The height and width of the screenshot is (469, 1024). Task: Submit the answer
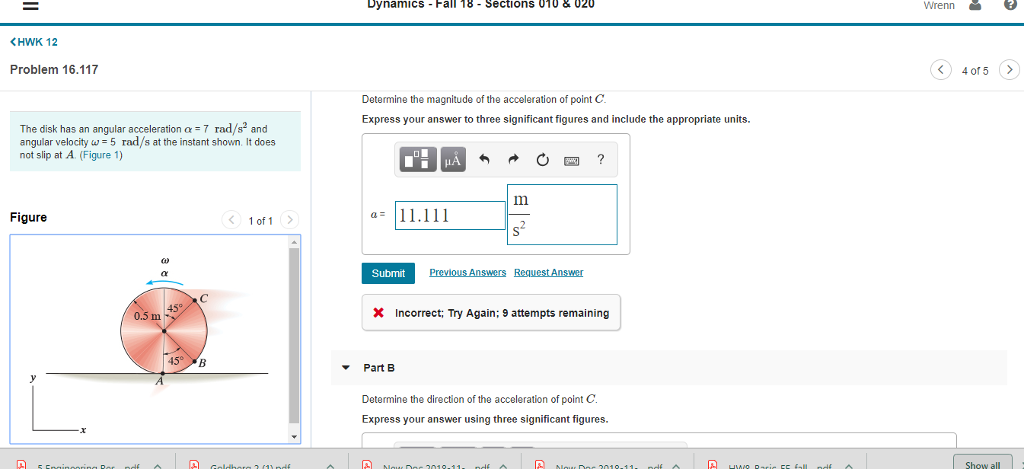[389, 273]
